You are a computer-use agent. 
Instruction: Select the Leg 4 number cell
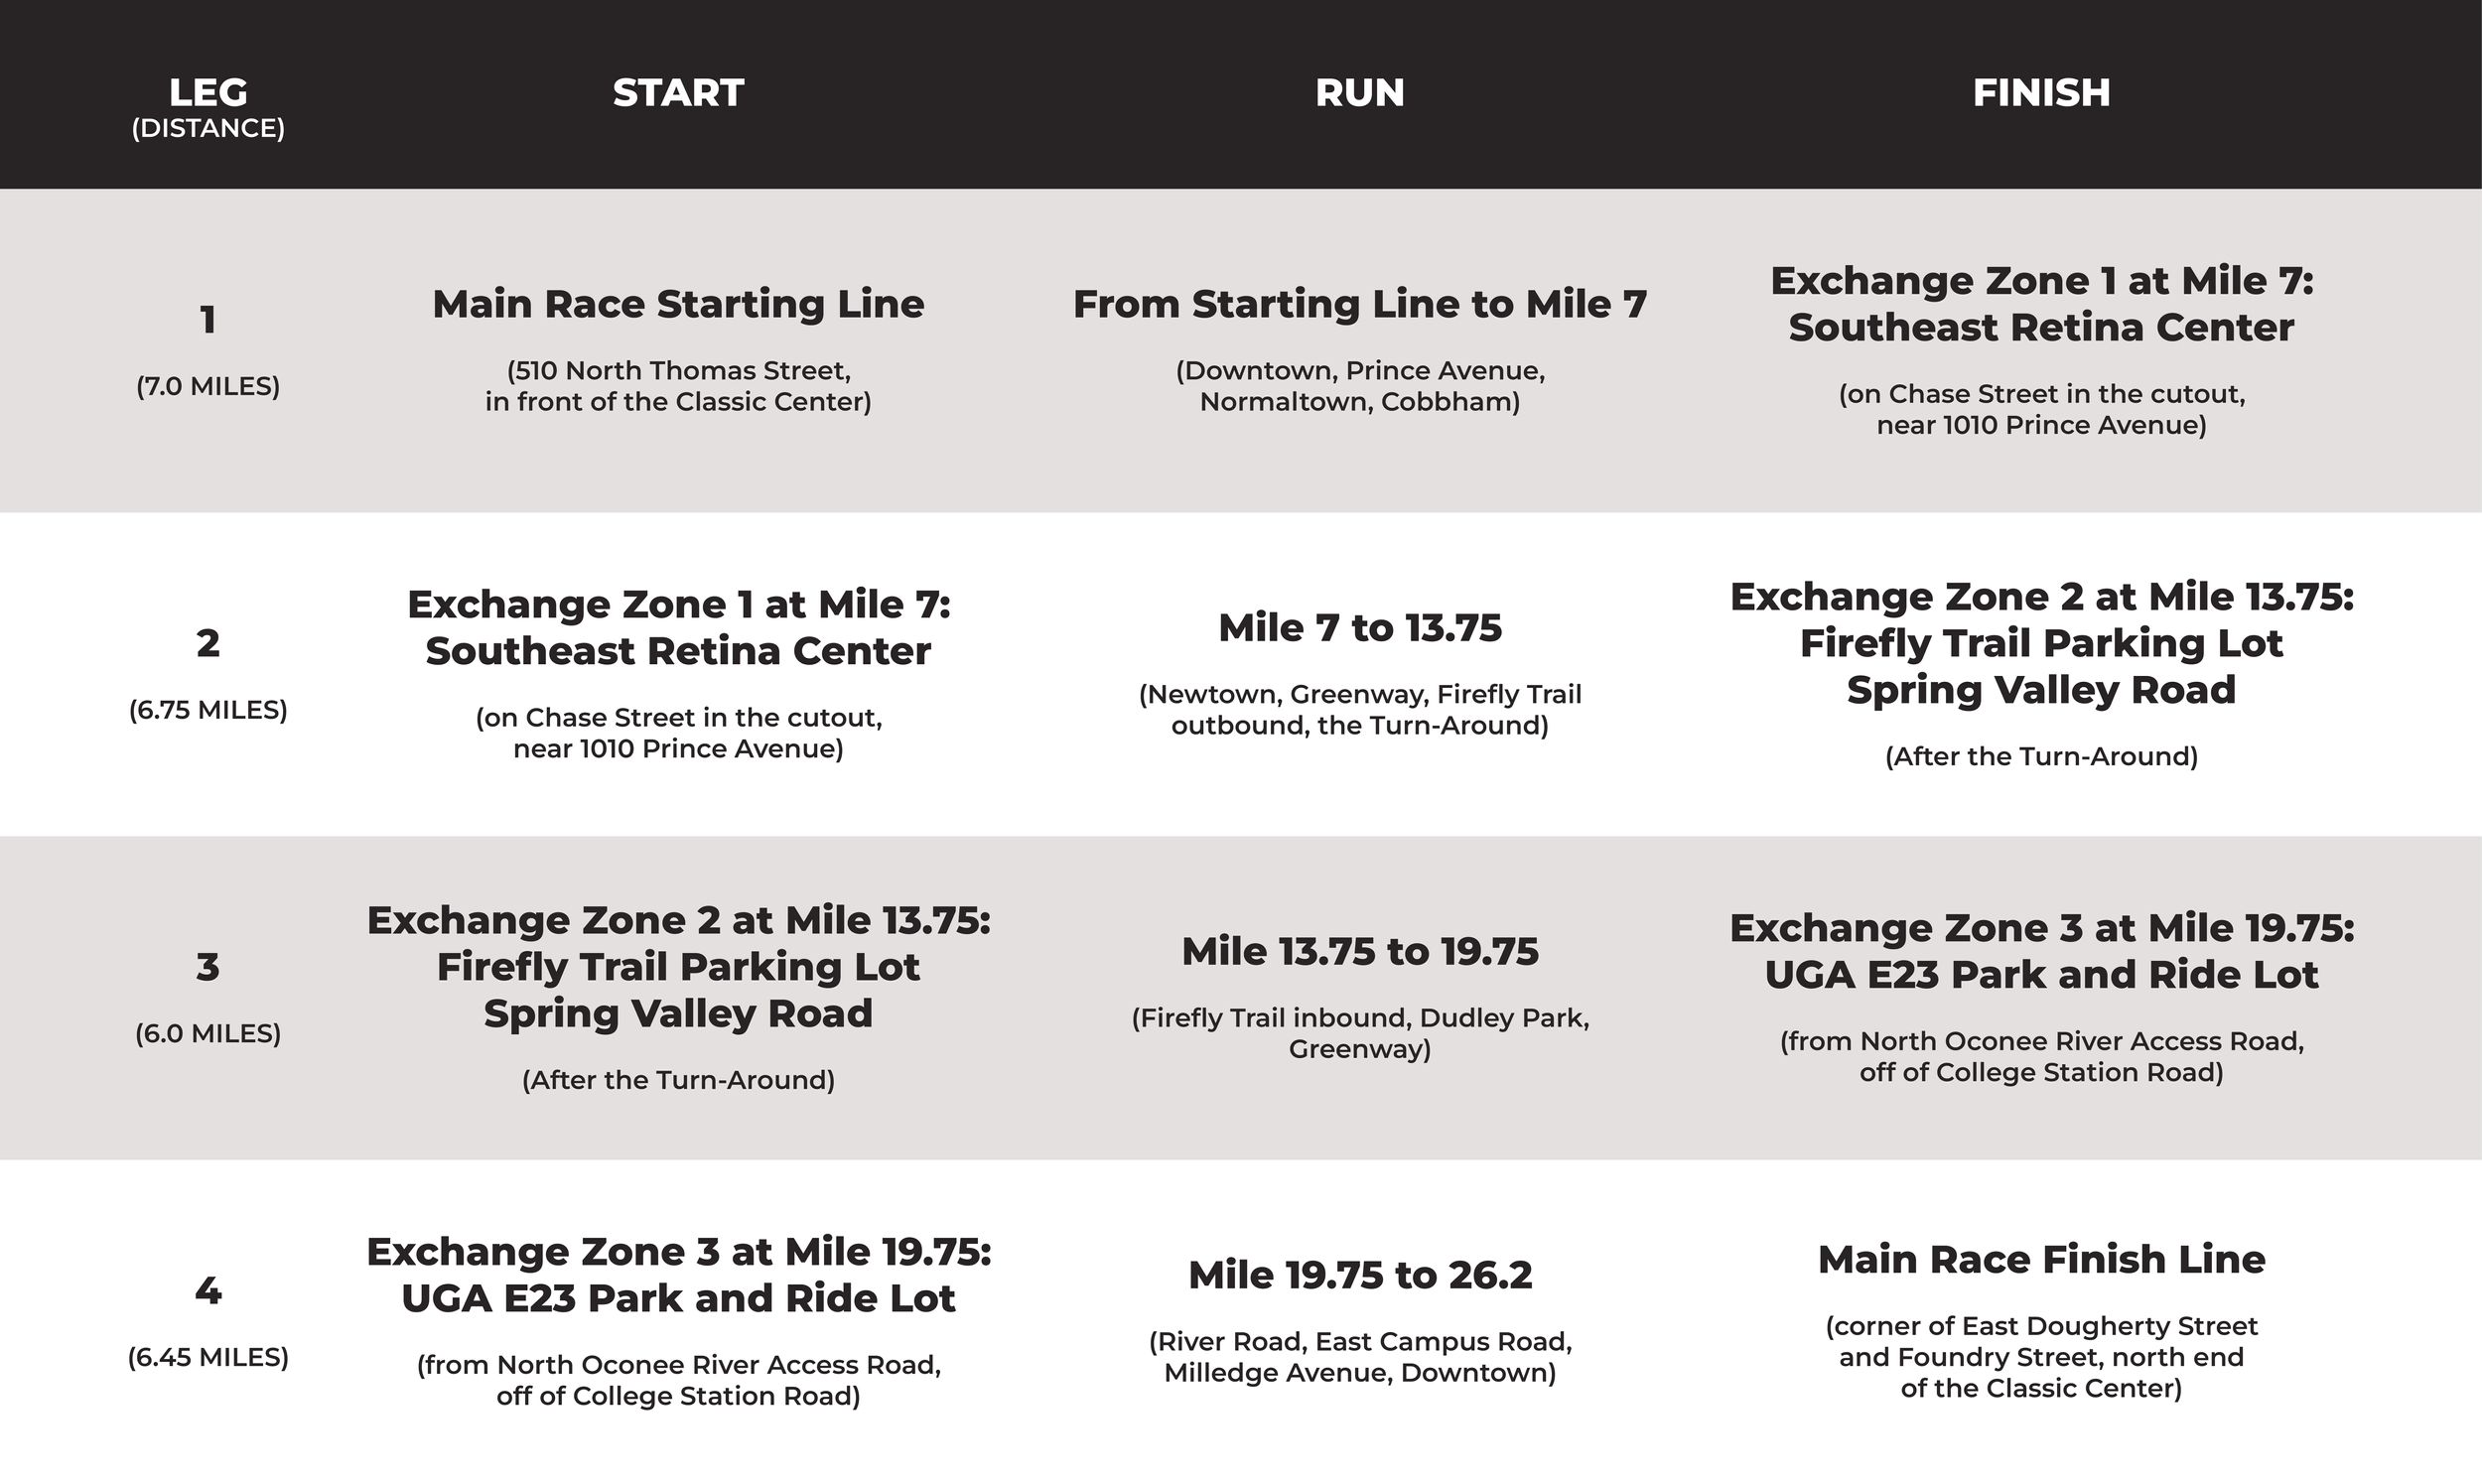208,1291
